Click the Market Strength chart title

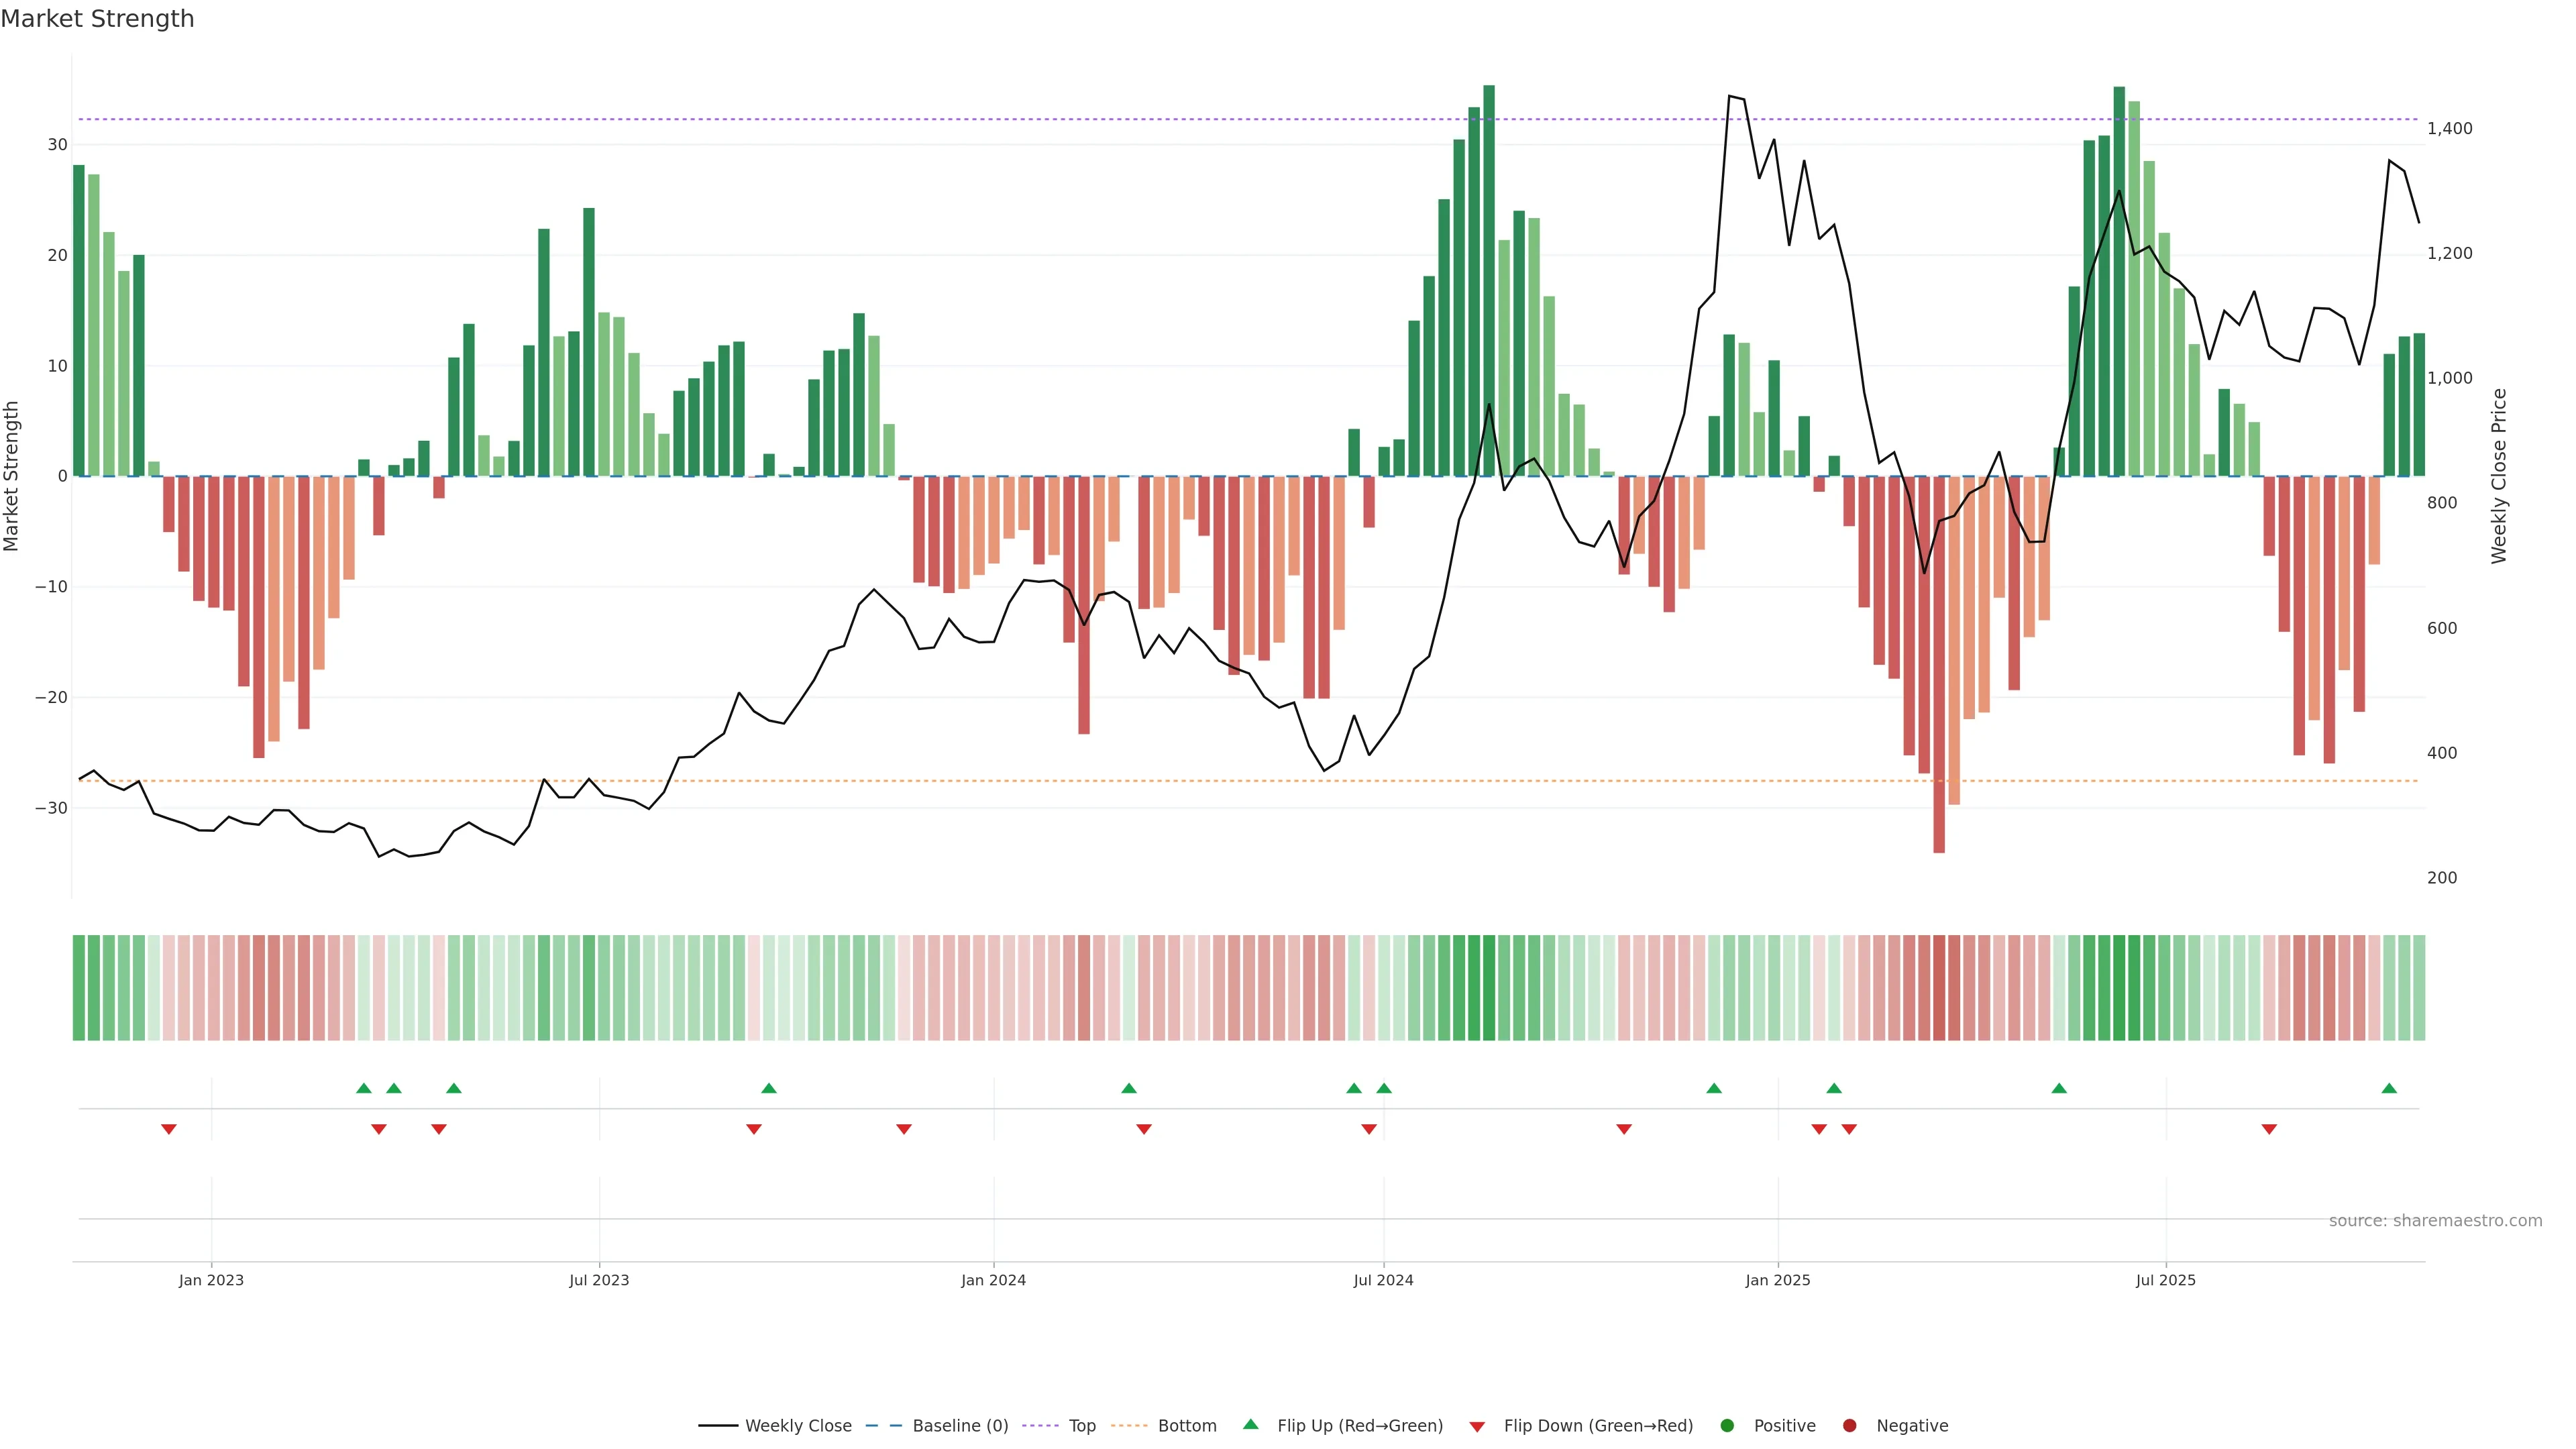[97, 19]
